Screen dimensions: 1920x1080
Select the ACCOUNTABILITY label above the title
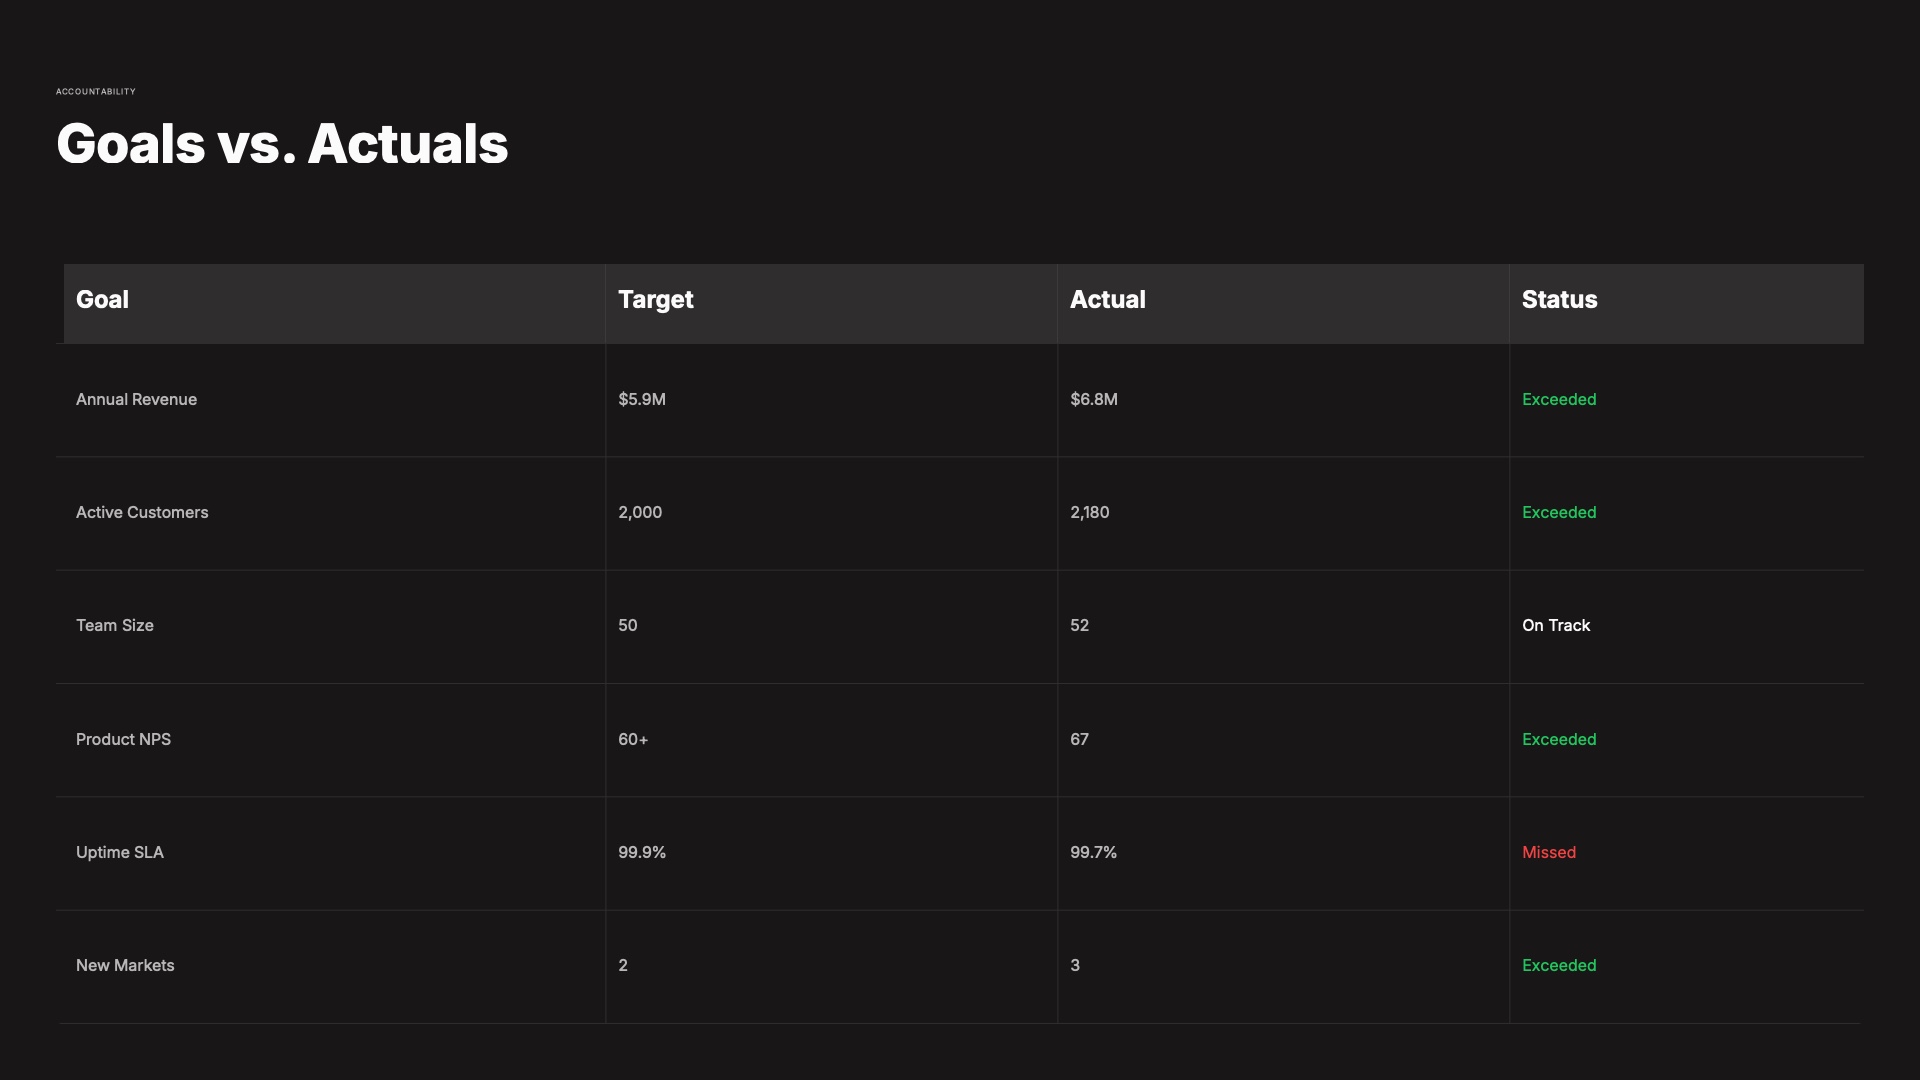point(96,91)
